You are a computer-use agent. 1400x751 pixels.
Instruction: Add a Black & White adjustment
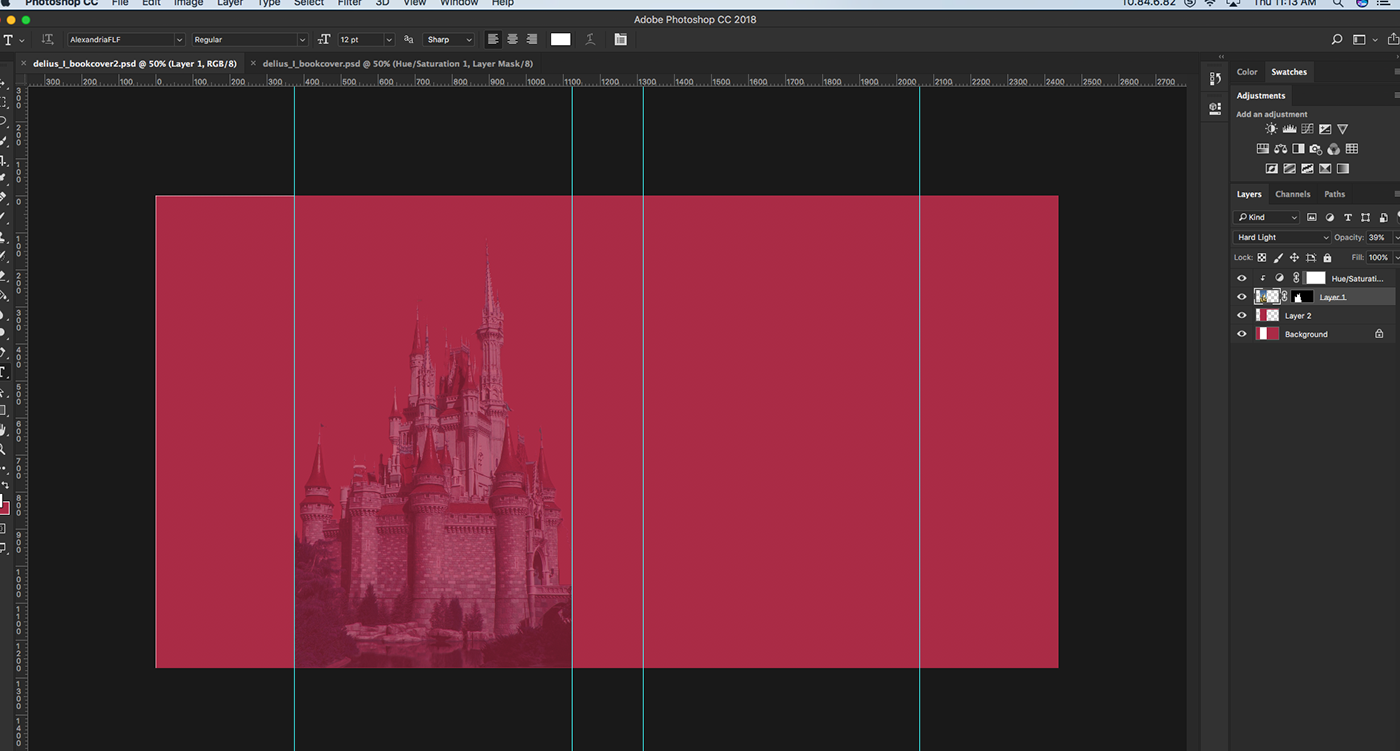tap(1298, 149)
